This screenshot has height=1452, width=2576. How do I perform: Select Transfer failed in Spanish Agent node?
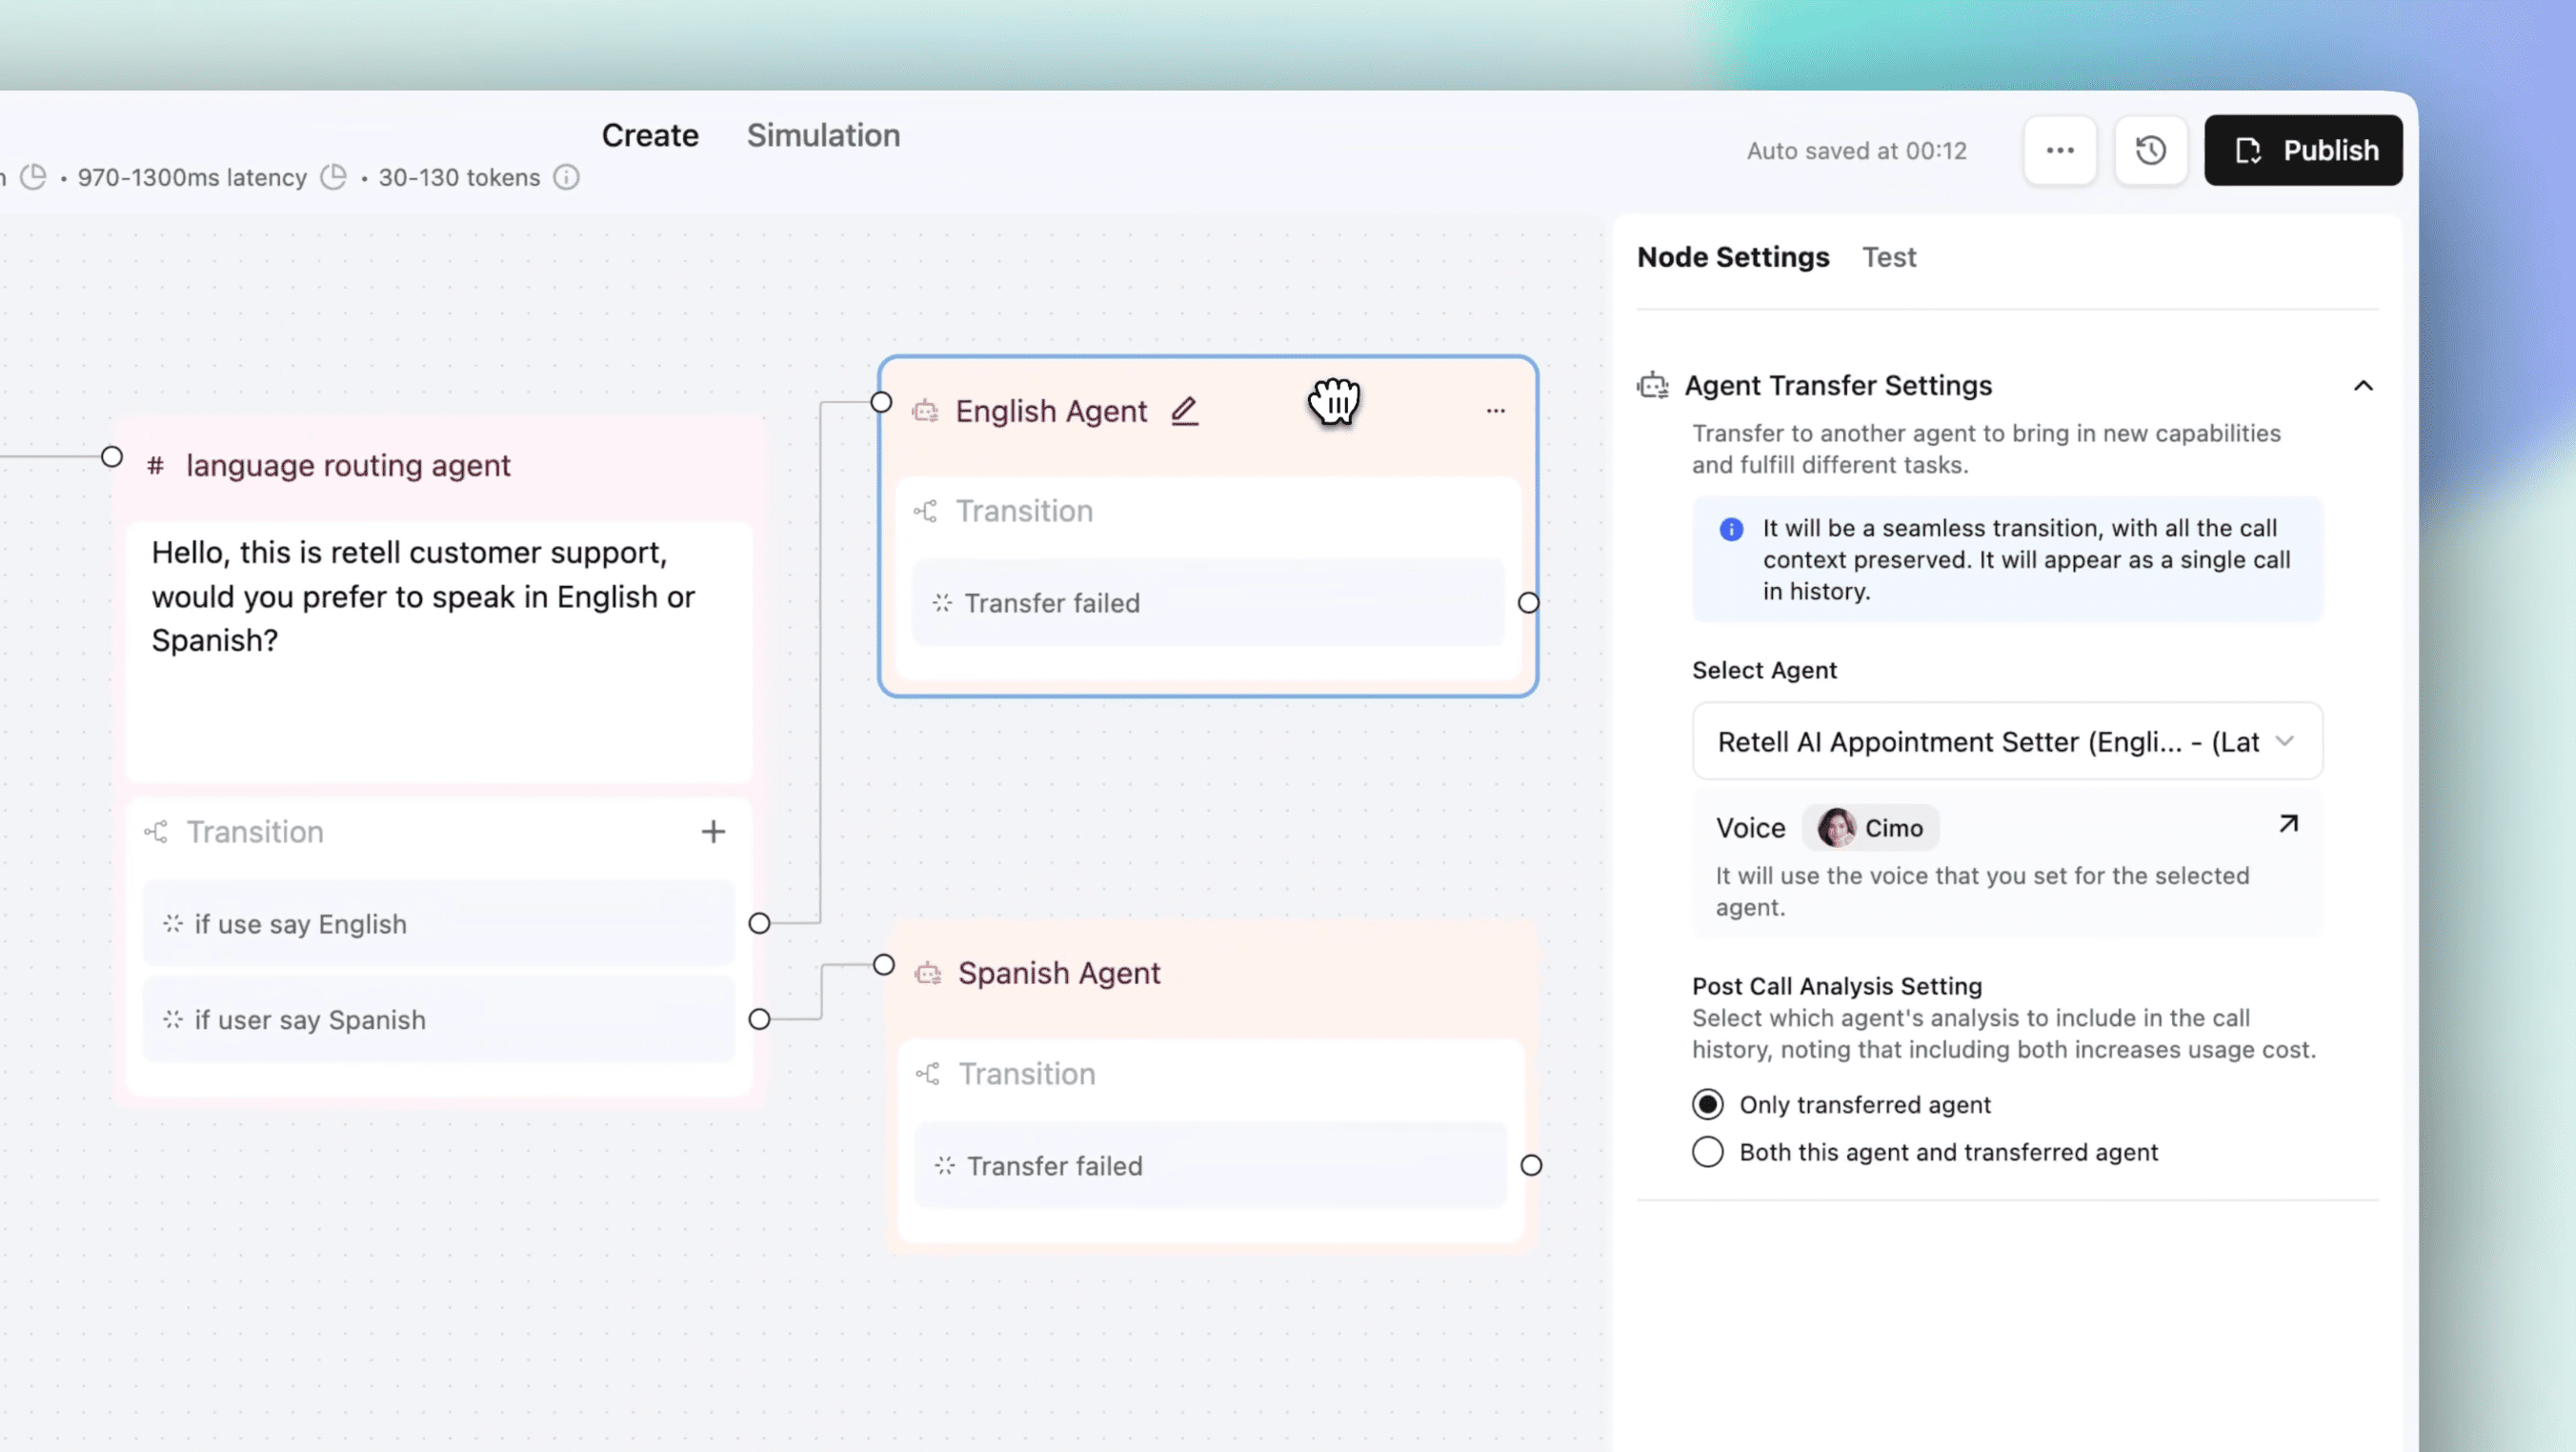1210,1166
